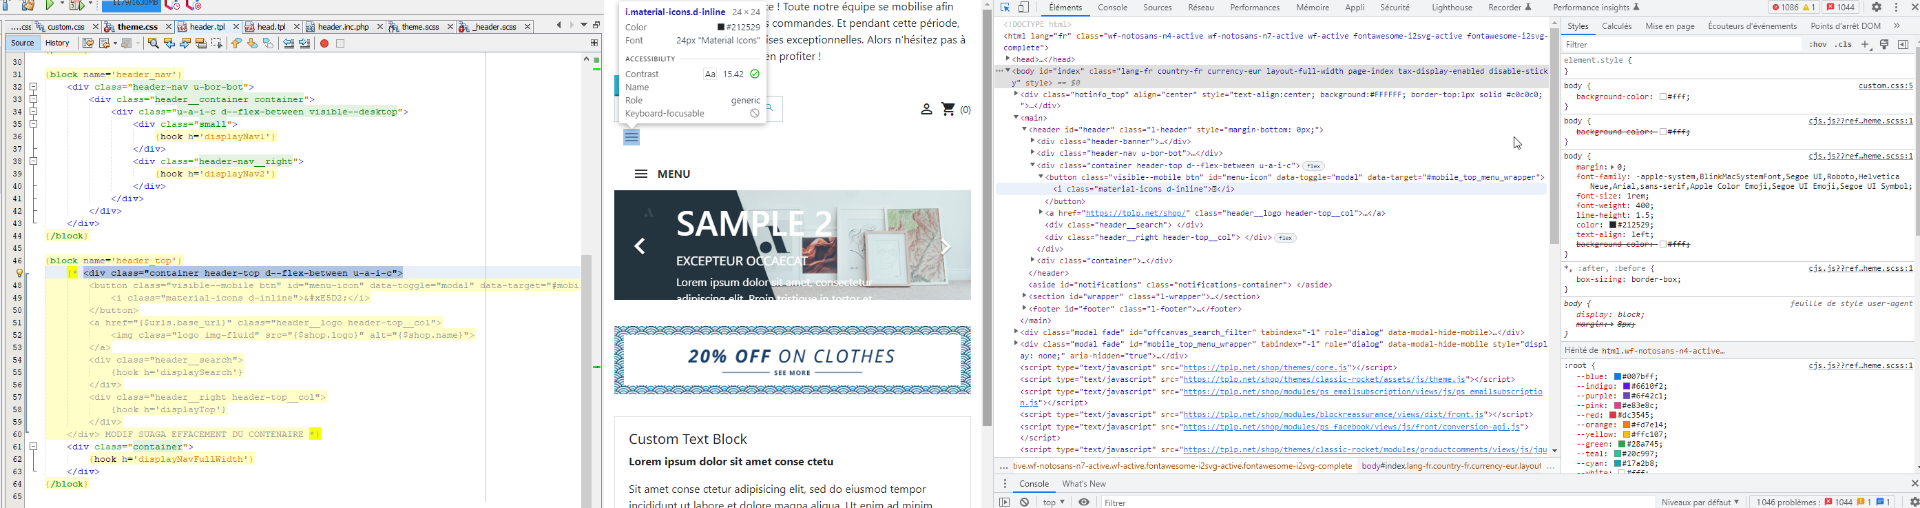Viewport: 1920px width, 508px height.
Task: Toggle console sidebar icon in drawer
Action: tap(1004, 502)
